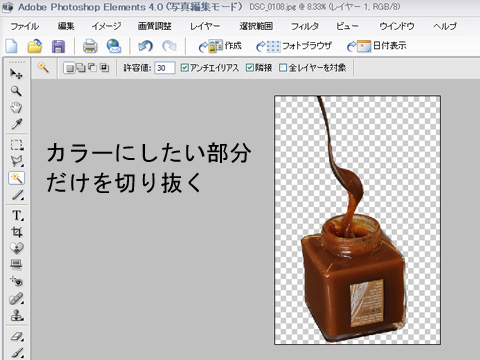Click the Attach to email globe icon
The width and height of the screenshot is (480, 360).
114,46
